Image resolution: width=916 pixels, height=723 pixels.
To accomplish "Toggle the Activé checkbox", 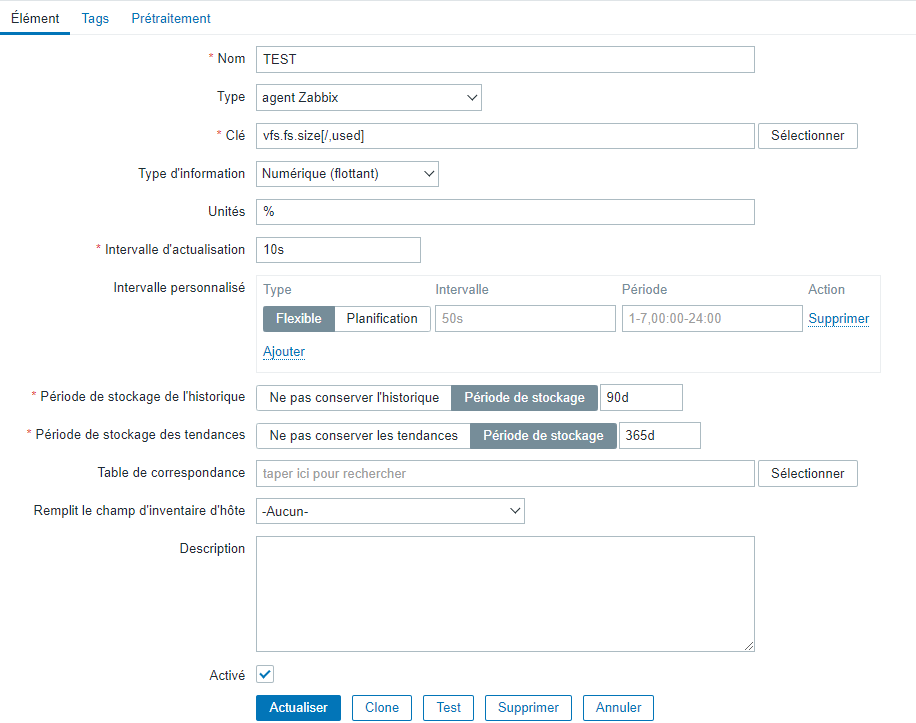I will pos(266,675).
